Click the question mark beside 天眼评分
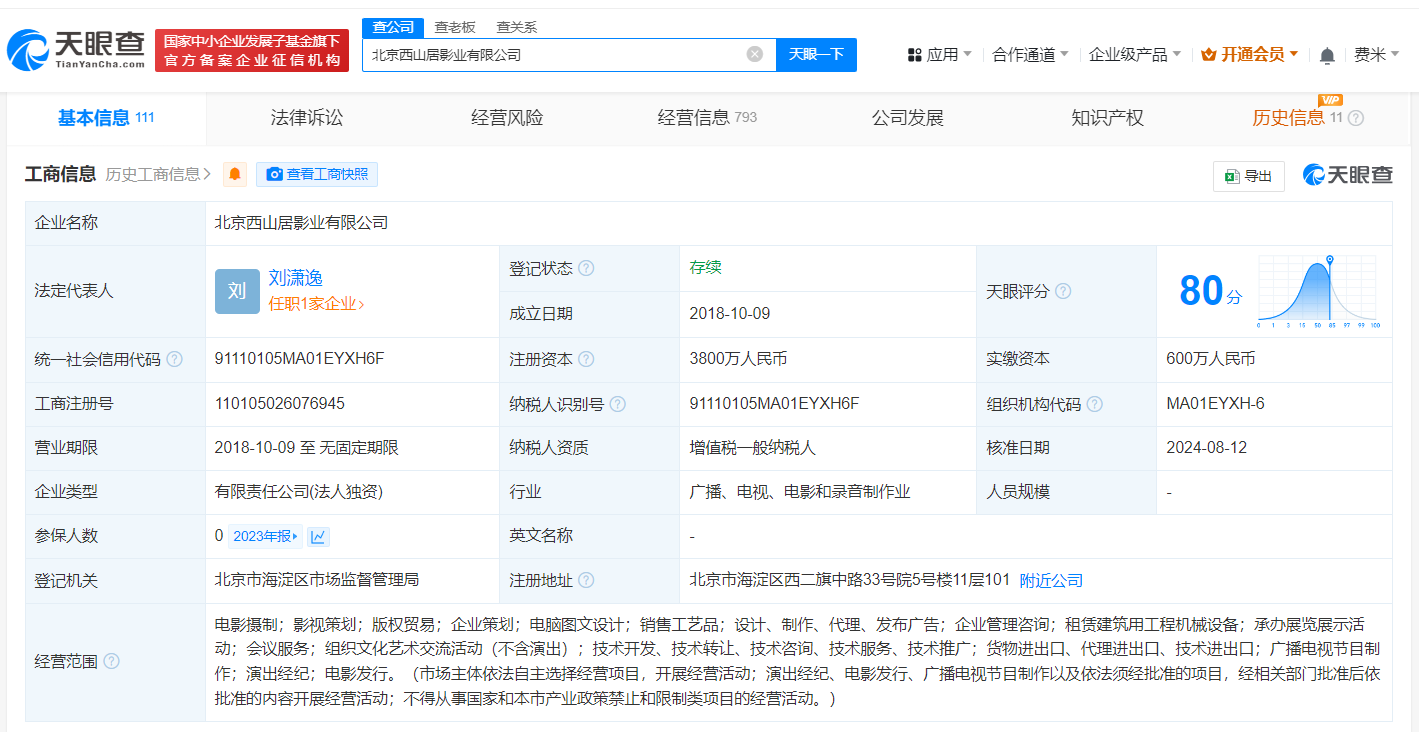Screen dimensions: 1419x732 [1063, 291]
